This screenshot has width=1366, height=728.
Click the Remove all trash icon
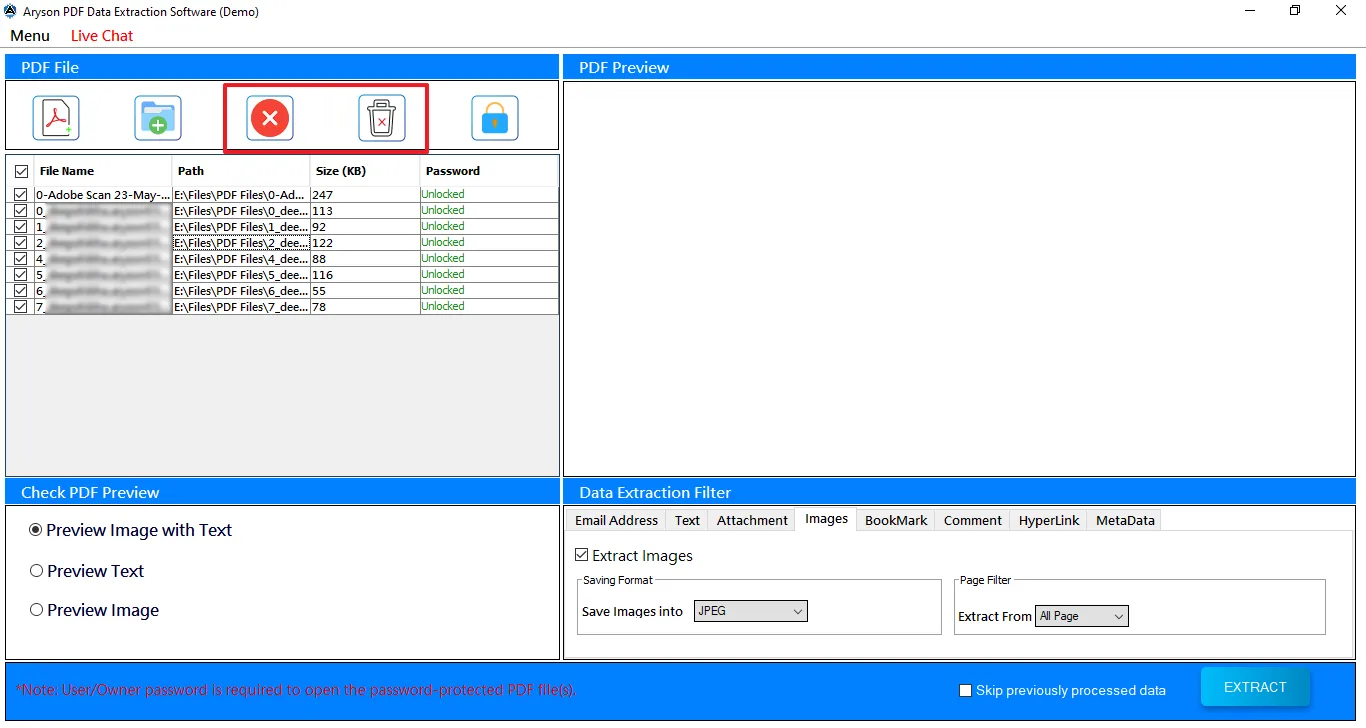(x=382, y=118)
